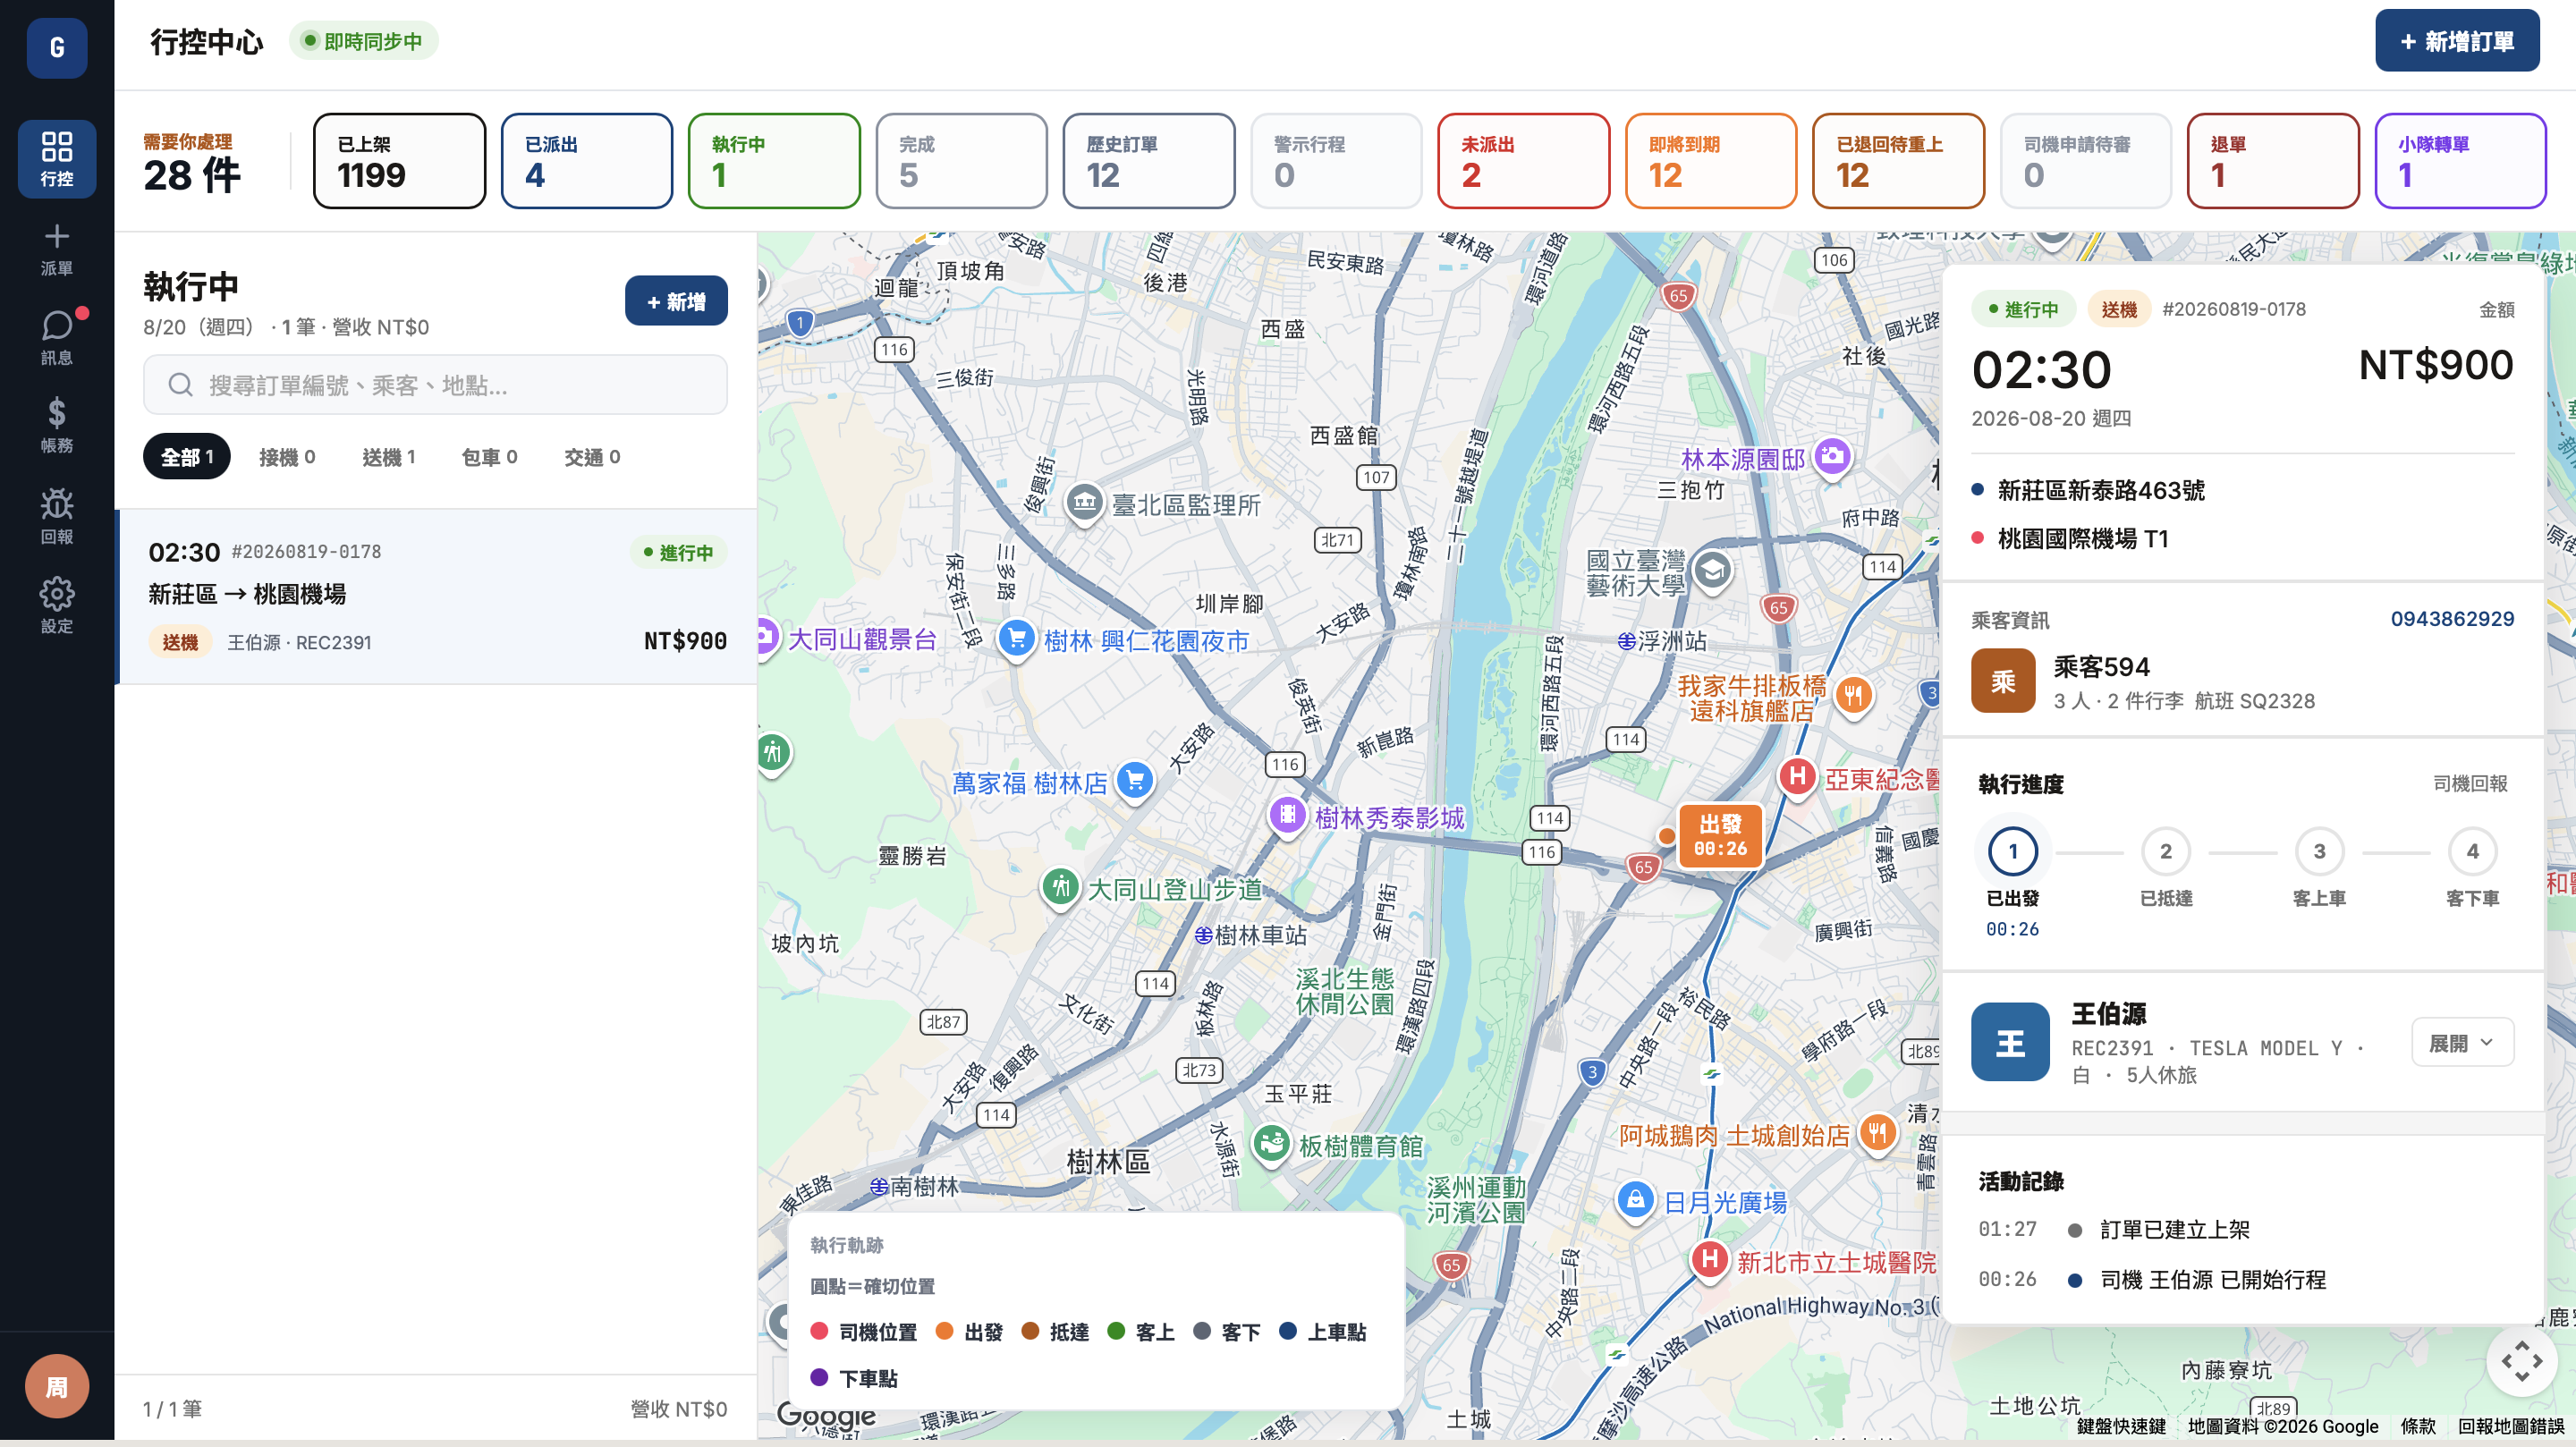Select the 全部 1 filter tab
Viewport: 2576px width, 1447px height.
point(187,457)
